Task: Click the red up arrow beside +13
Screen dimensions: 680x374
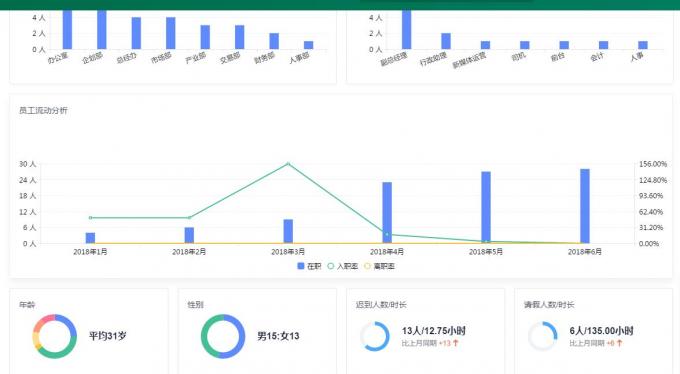Action: point(455,343)
